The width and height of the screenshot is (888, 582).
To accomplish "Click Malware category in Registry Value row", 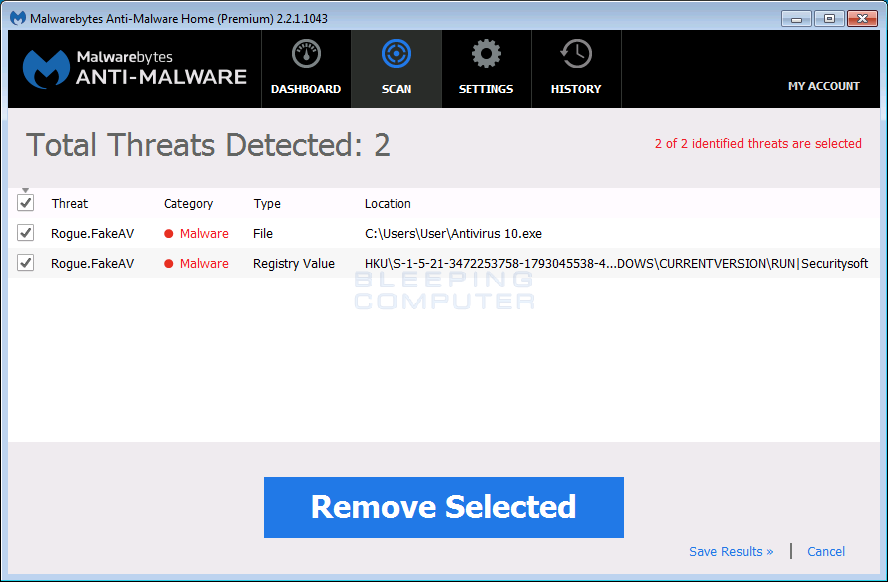I will 197,264.
